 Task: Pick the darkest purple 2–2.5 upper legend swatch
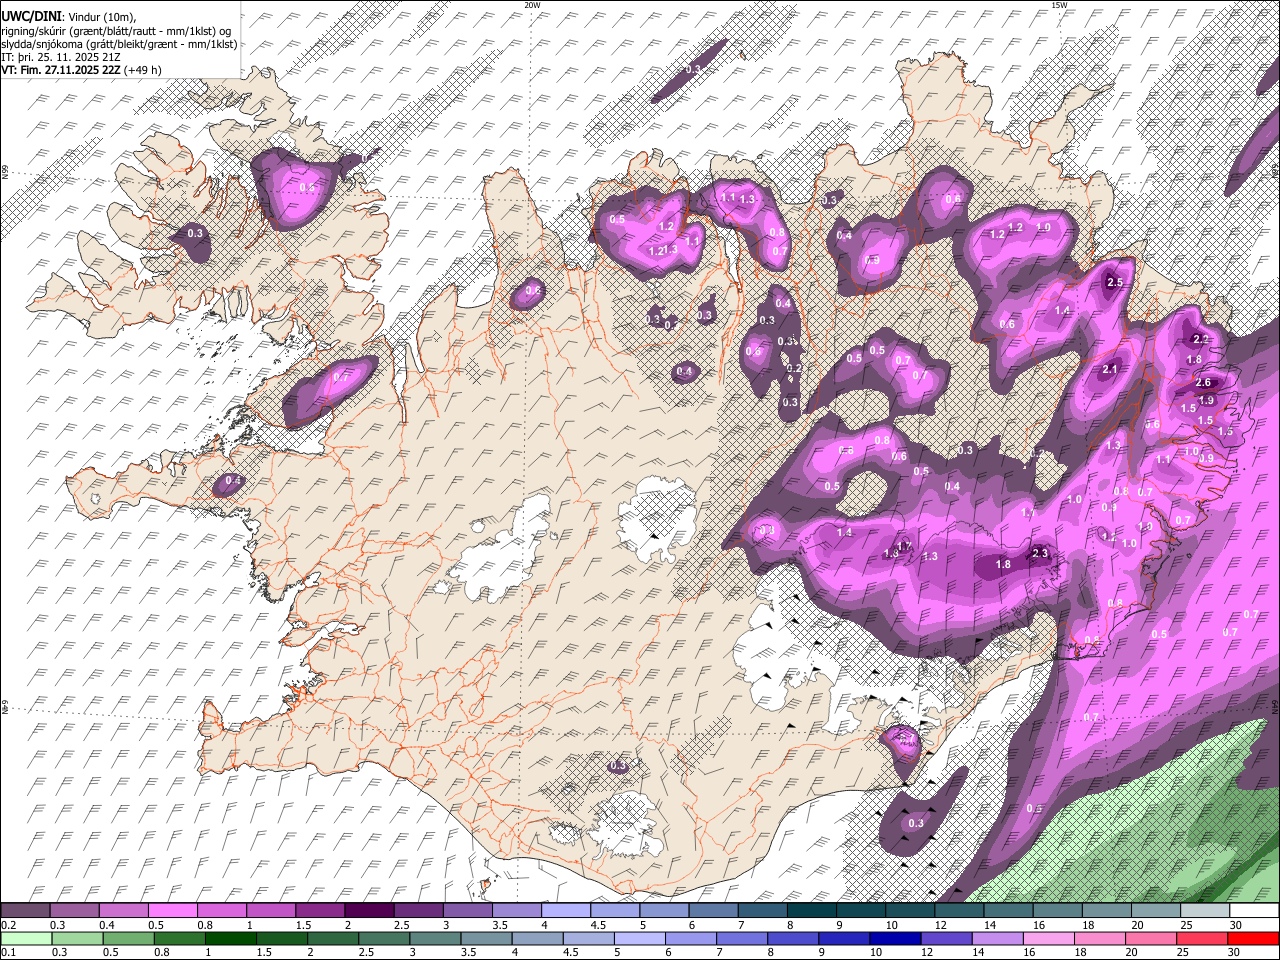(x=368, y=911)
